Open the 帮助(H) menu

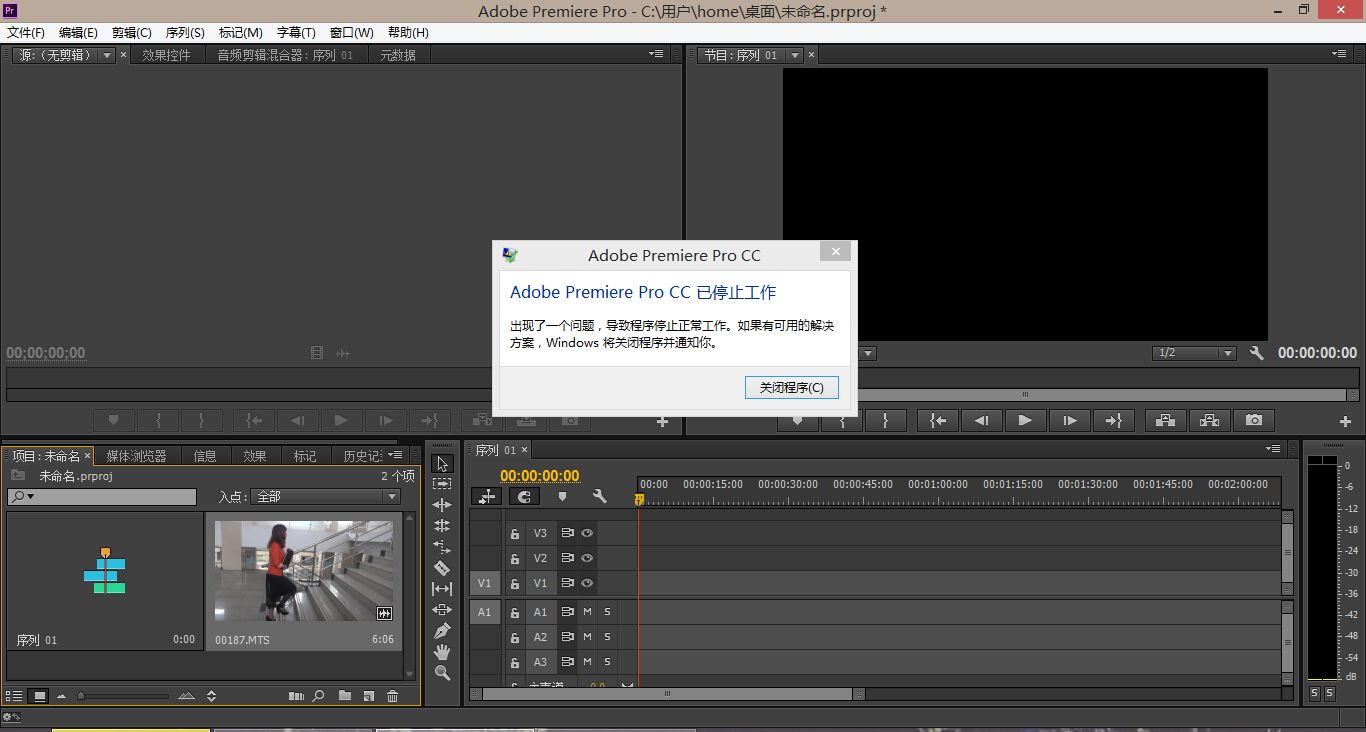(408, 33)
